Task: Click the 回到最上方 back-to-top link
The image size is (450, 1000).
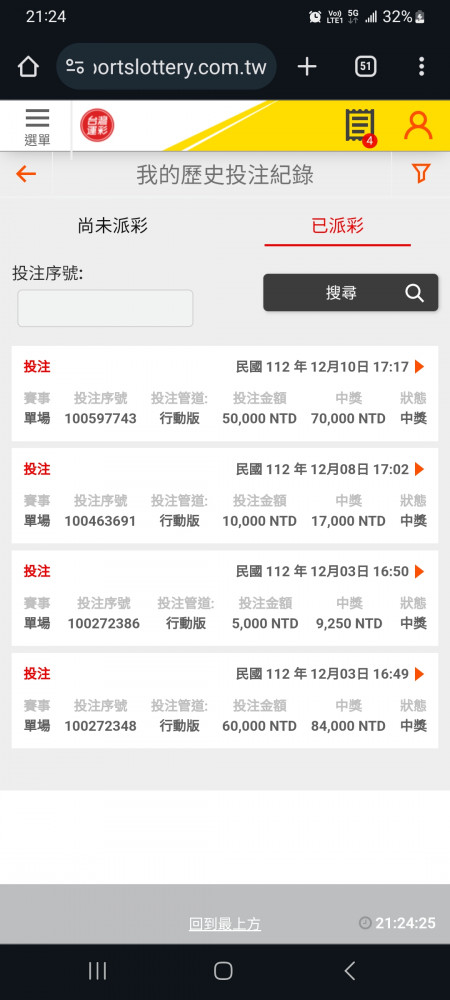Action: click(224, 924)
